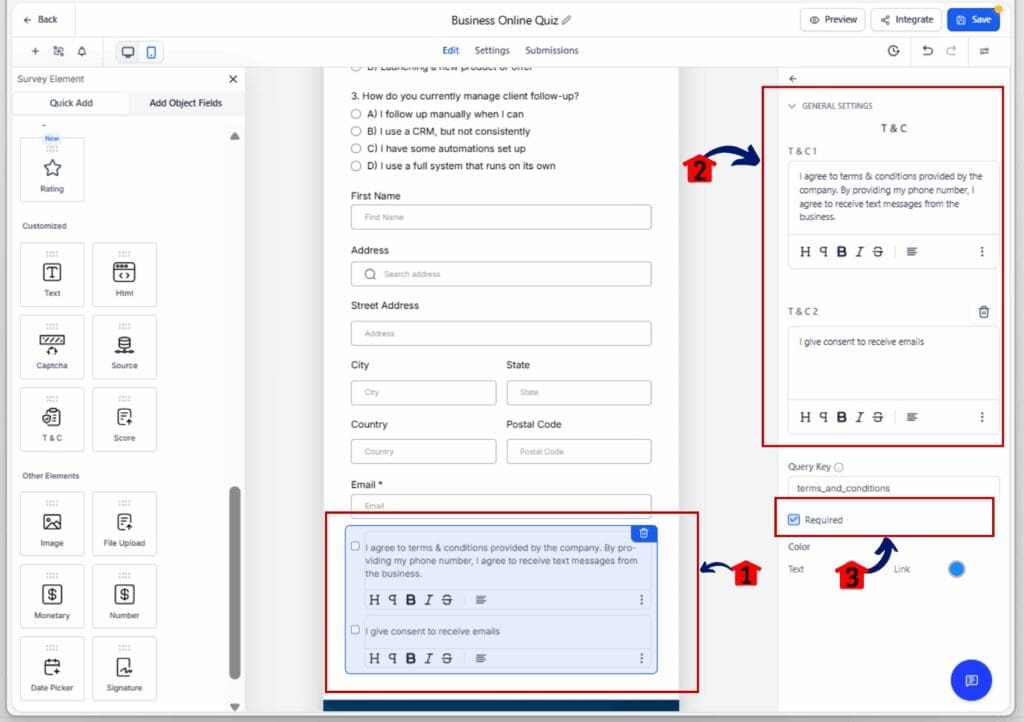
Task: Check the email consent checkbox in form
Action: point(355,630)
